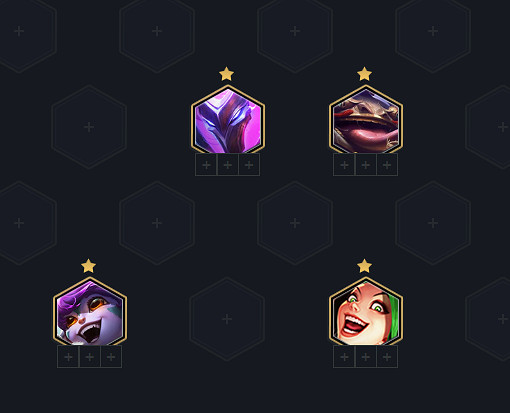Select the purple masked champion hex
The width and height of the screenshot is (510, 413).
pyautogui.click(x=228, y=119)
